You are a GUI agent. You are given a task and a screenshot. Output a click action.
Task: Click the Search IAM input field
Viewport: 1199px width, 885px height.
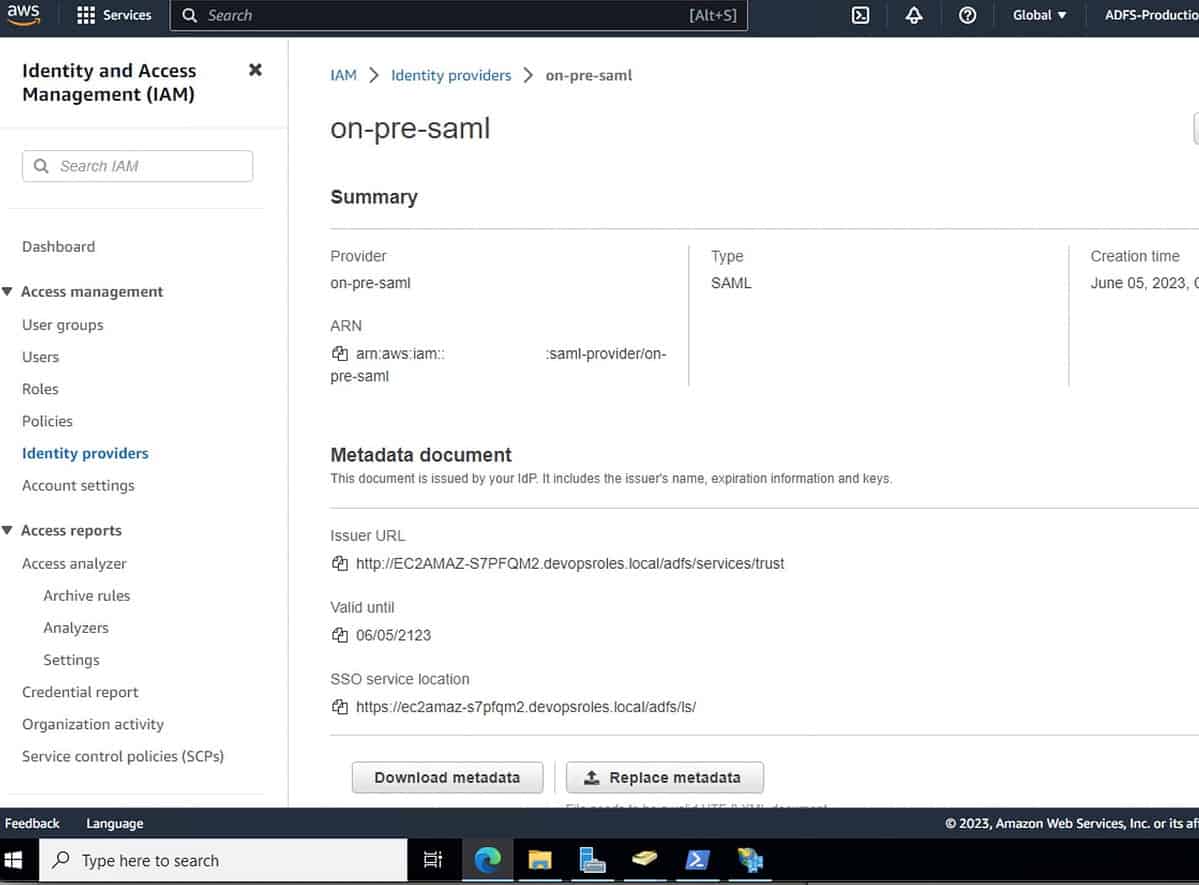coord(137,165)
